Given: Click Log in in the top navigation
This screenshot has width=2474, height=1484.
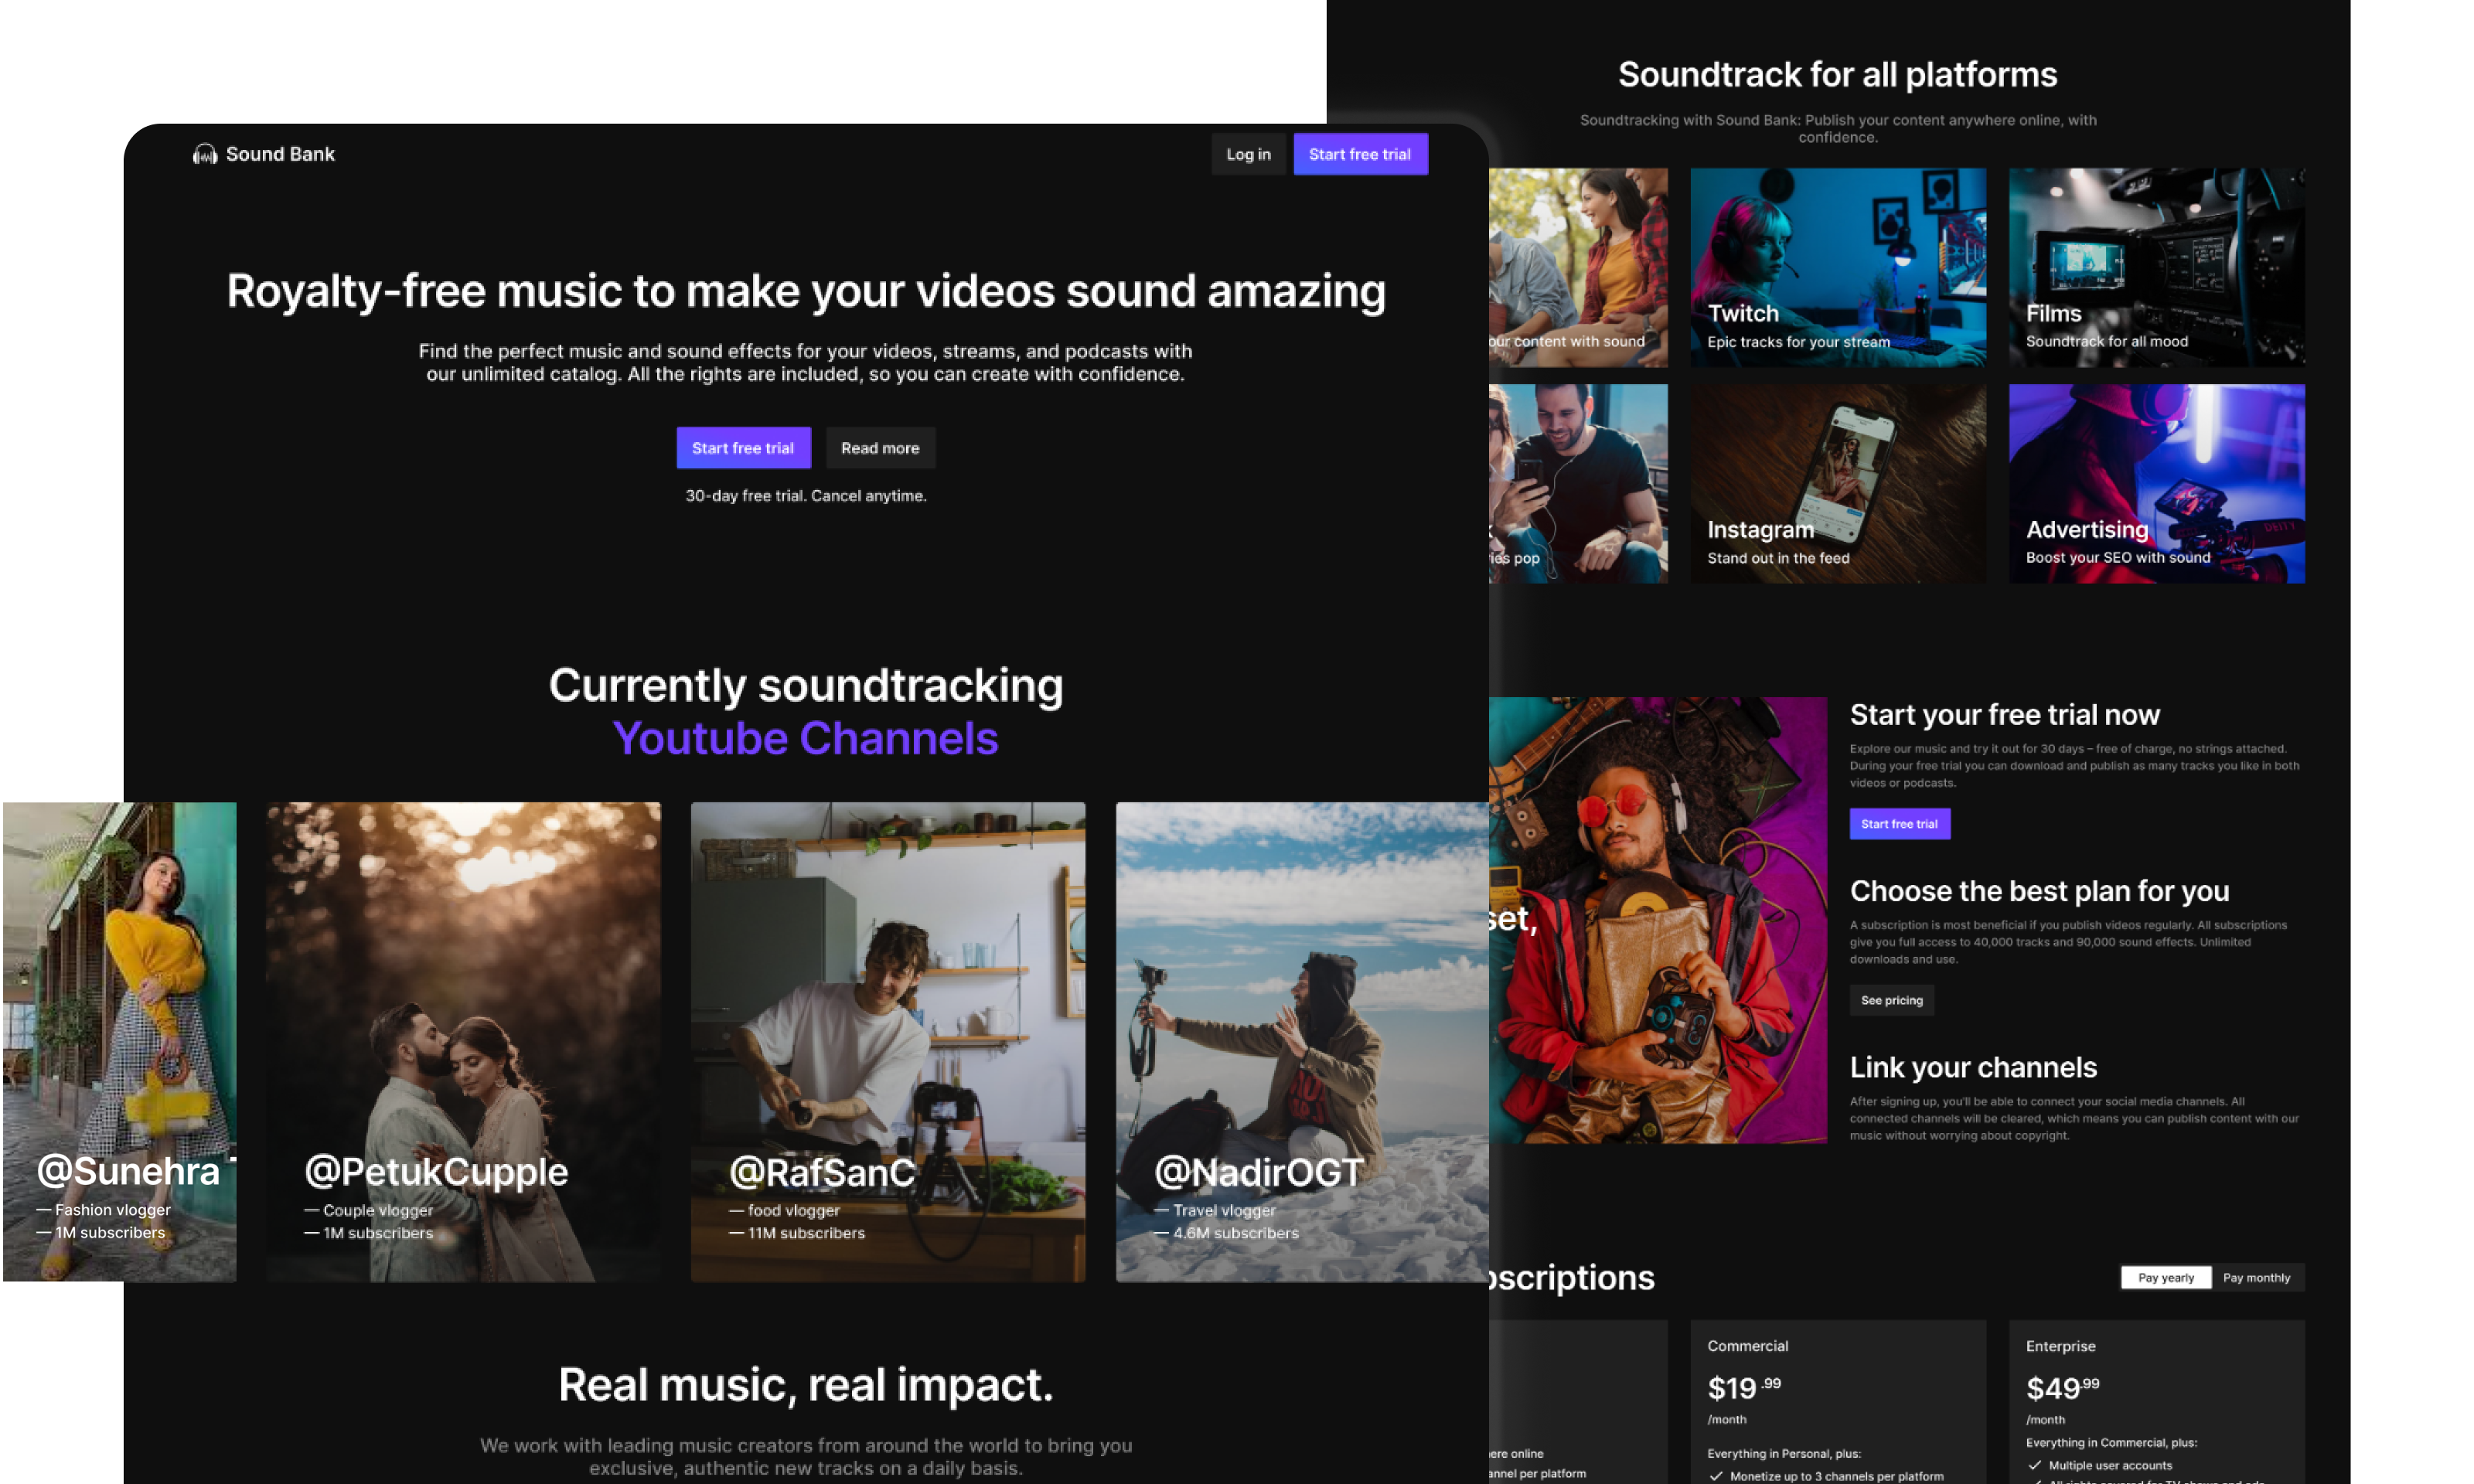Looking at the screenshot, I should pyautogui.click(x=1248, y=154).
